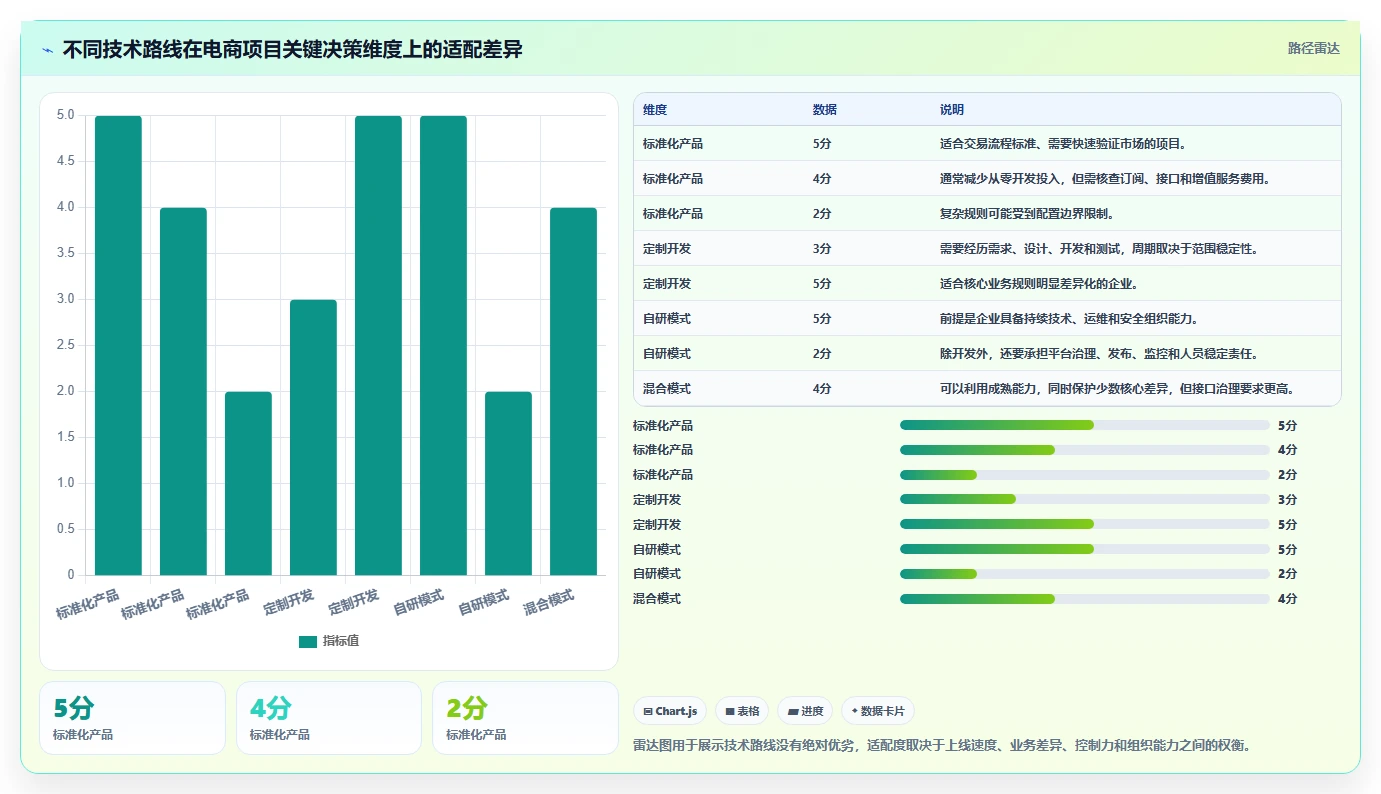Screen dimensions: 1381x794
Task: Open the 5分 标准化产品 data card
Action: (x=132, y=718)
